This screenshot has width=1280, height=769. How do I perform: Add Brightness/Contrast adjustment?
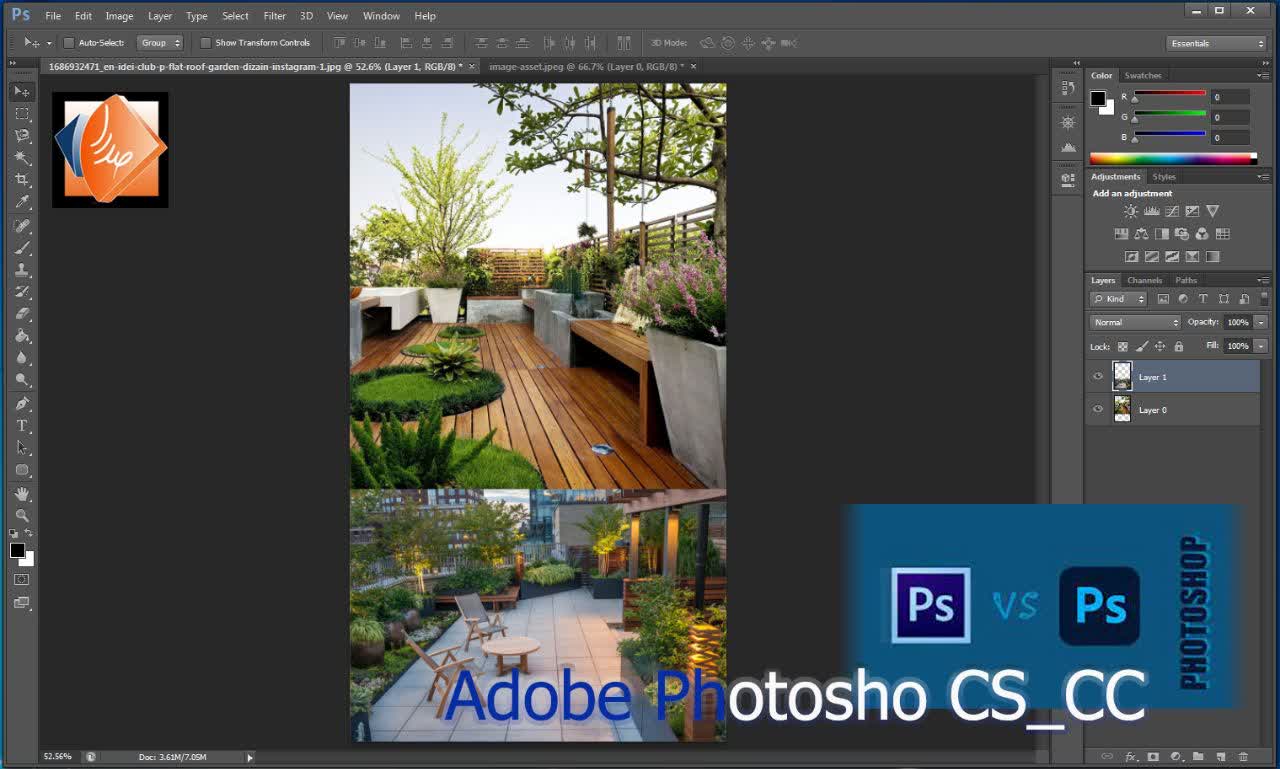pos(1131,212)
